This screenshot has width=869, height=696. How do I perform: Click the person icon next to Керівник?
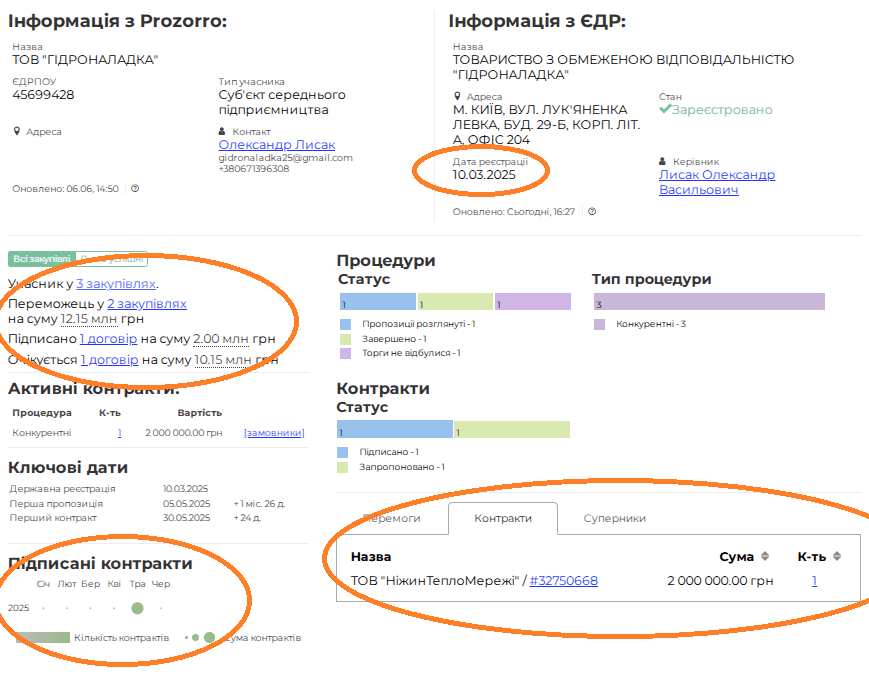663,161
